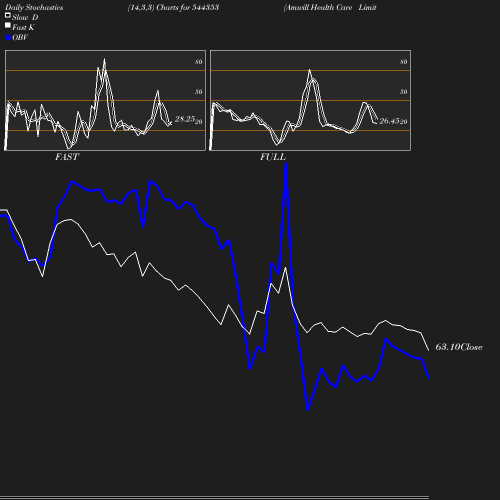Click the 'Slow D' legend label
This screenshot has height=500, width=500.
click(x=25, y=17)
